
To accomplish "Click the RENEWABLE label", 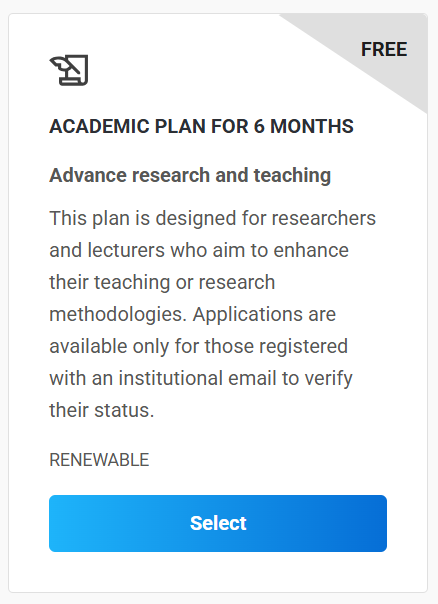I will 99,460.
